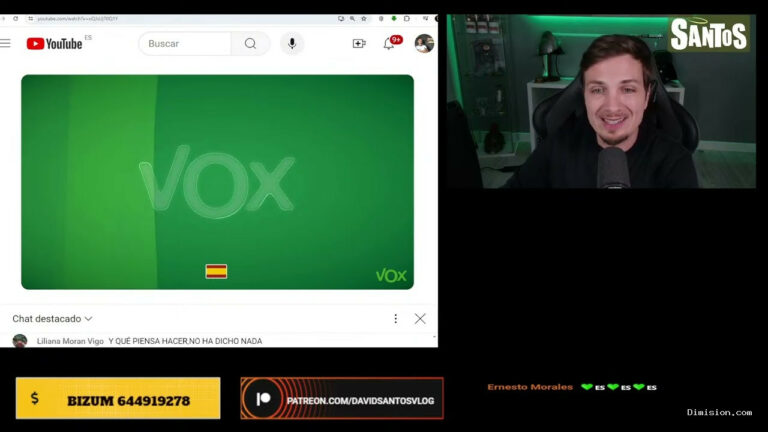Focus the Buscar search field

click(x=185, y=44)
